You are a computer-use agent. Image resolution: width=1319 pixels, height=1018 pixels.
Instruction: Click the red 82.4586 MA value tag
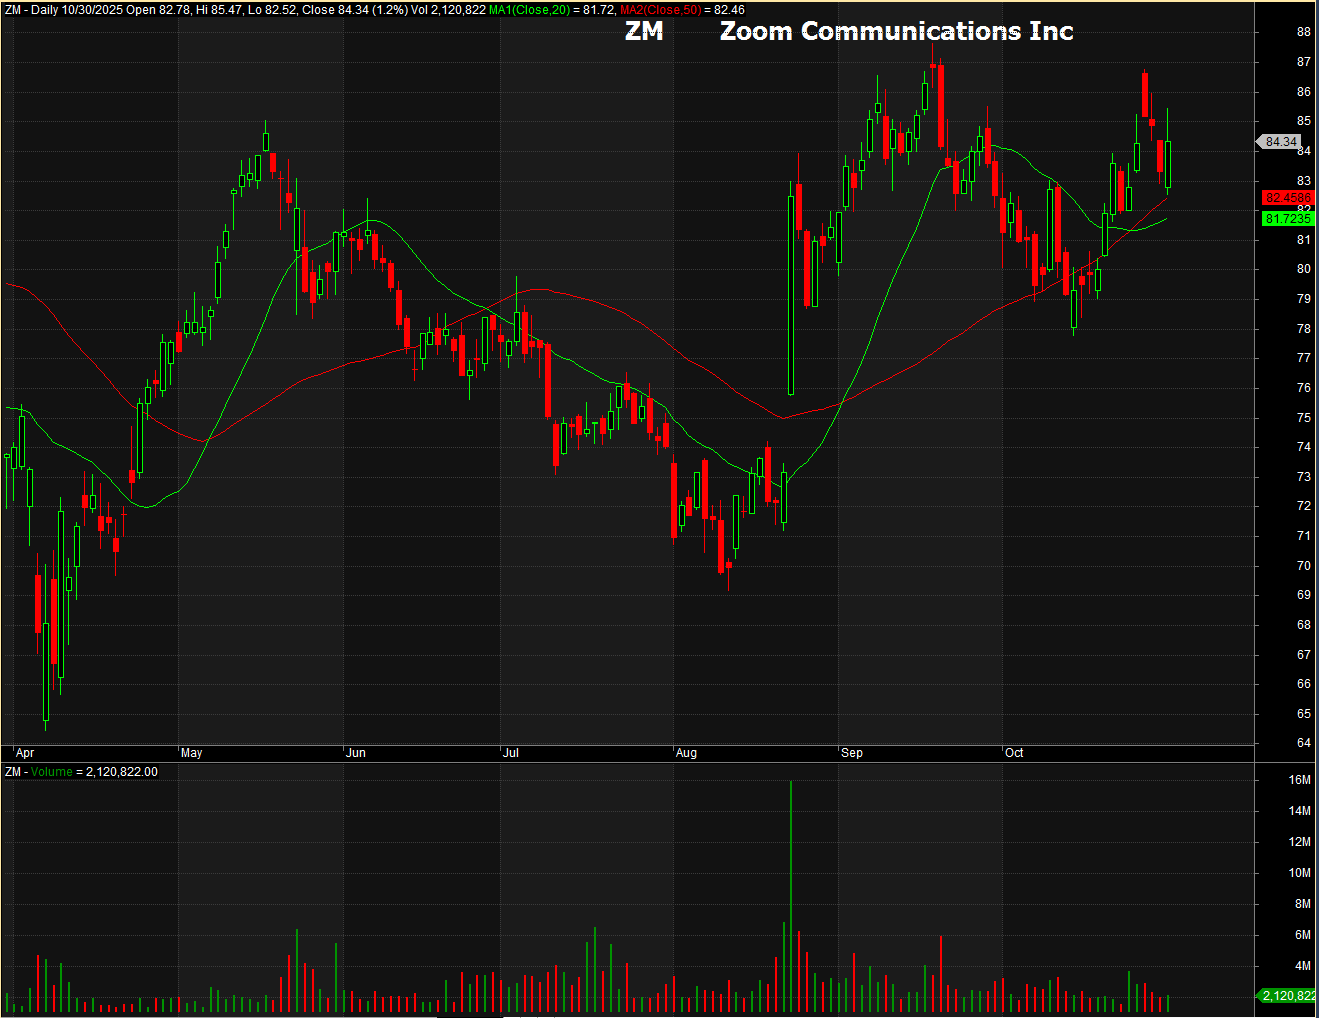pyautogui.click(x=1287, y=198)
